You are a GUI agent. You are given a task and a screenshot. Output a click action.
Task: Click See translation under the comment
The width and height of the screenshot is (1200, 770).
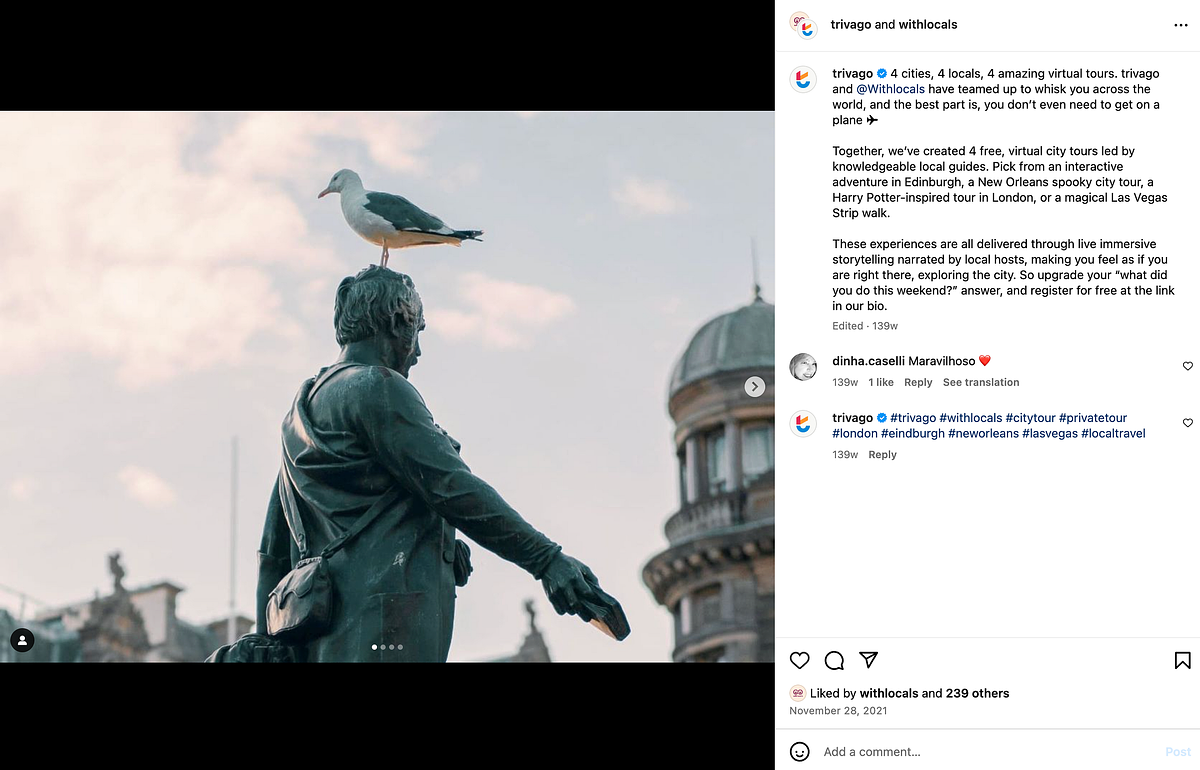point(981,382)
